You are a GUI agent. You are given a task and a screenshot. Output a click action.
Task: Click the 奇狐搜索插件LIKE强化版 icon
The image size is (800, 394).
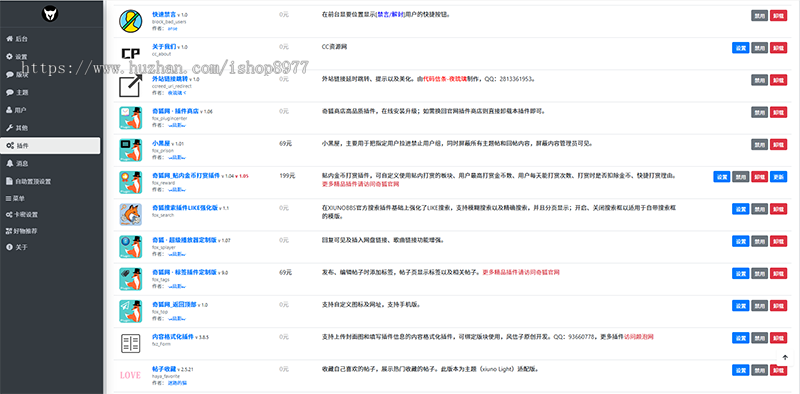tap(131, 214)
